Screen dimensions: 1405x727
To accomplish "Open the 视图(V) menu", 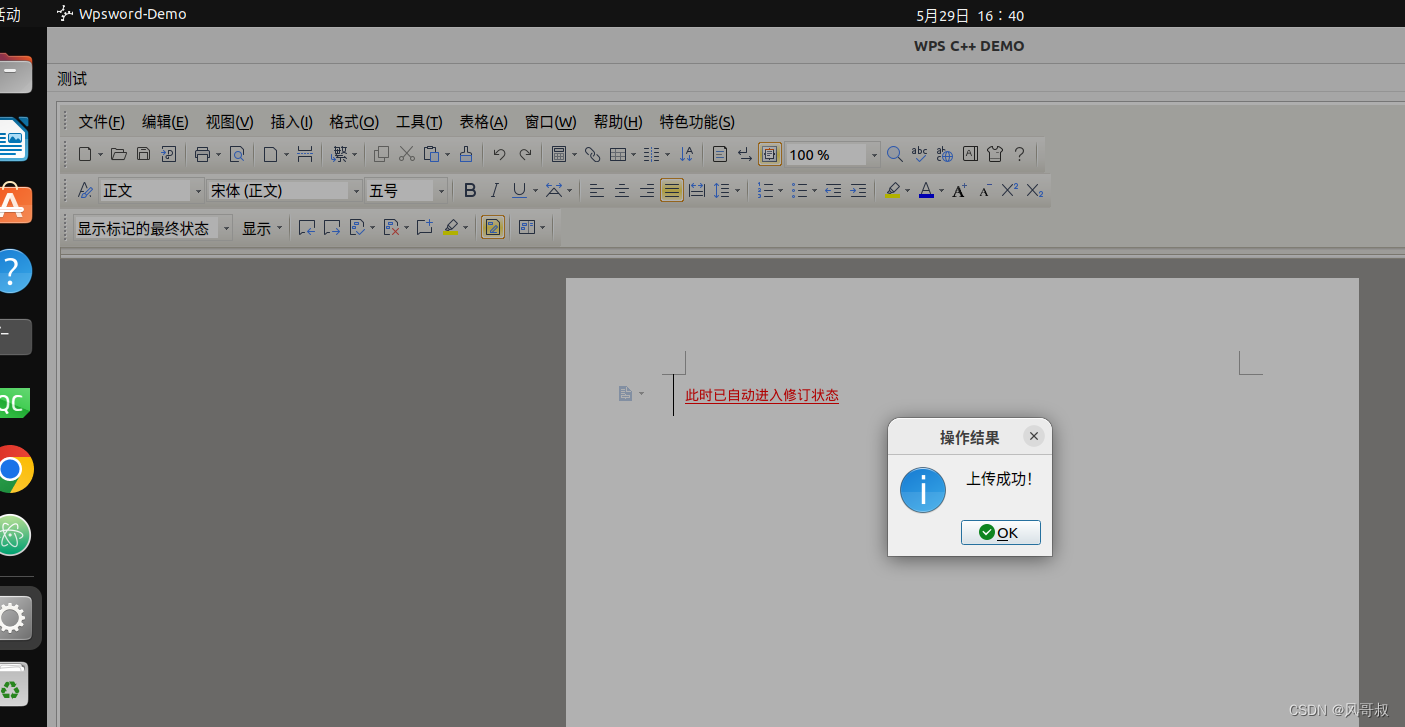I will point(229,122).
